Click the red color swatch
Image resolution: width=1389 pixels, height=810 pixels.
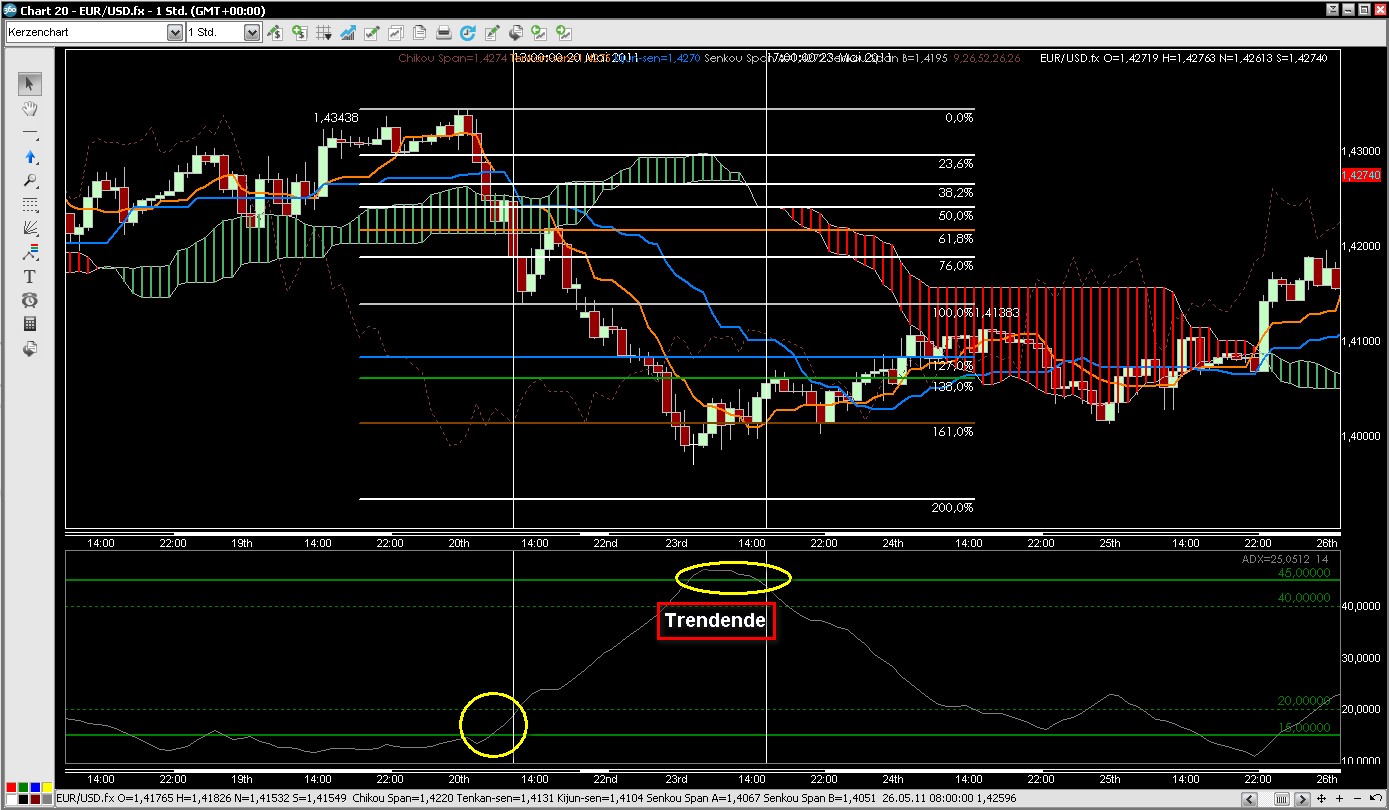tap(11, 788)
